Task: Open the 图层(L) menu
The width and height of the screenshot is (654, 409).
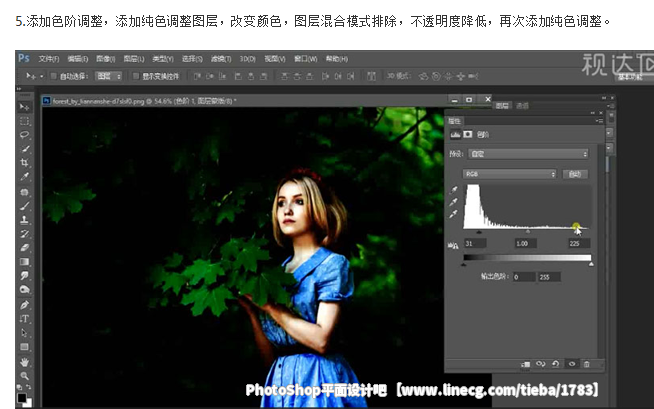Action: click(x=133, y=59)
